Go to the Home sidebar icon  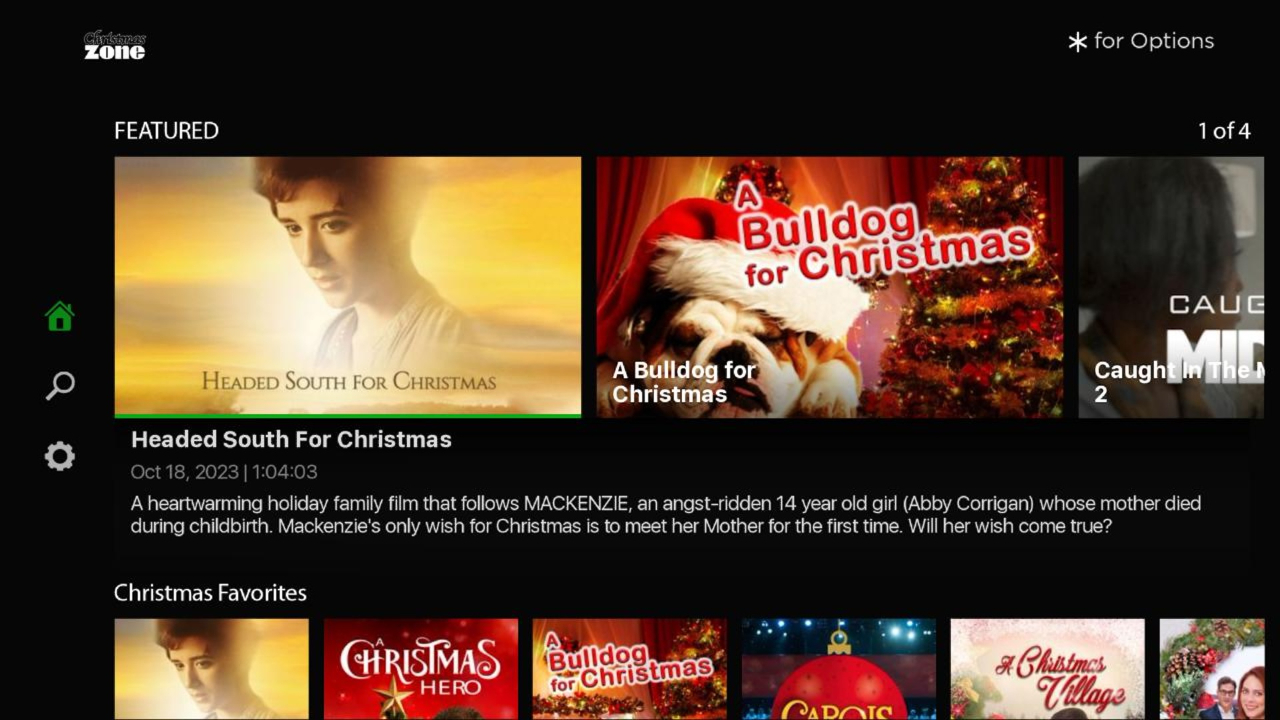click(x=60, y=316)
